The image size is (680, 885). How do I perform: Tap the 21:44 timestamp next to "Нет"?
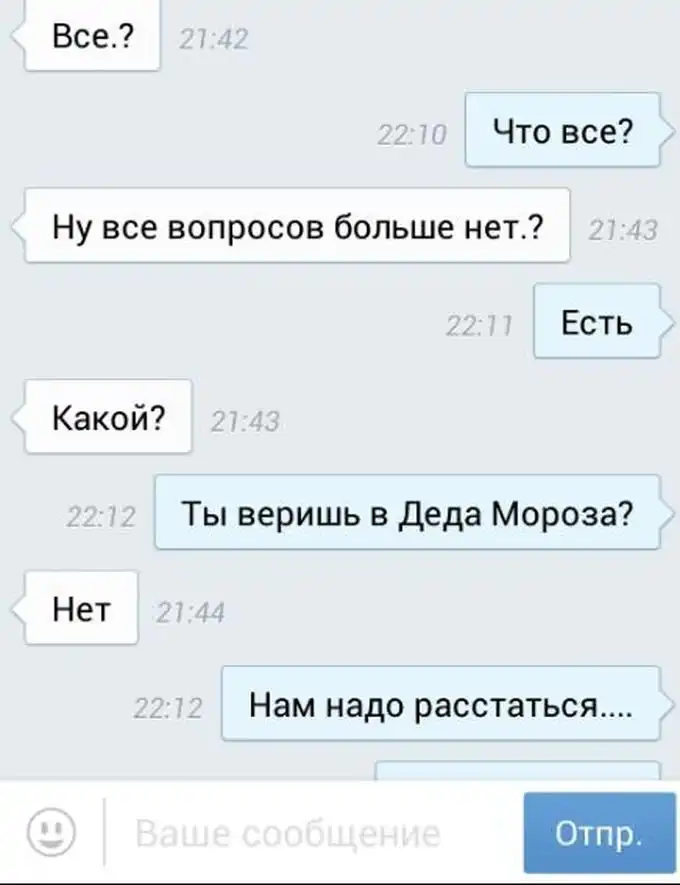coord(190,612)
